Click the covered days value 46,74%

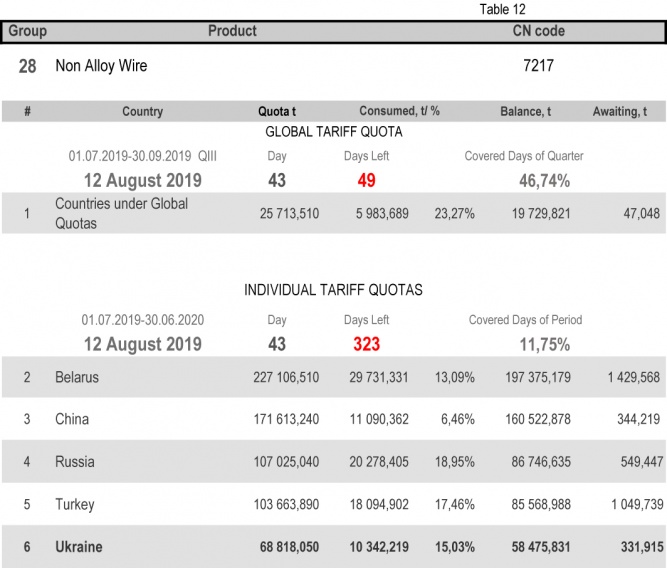(x=544, y=181)
